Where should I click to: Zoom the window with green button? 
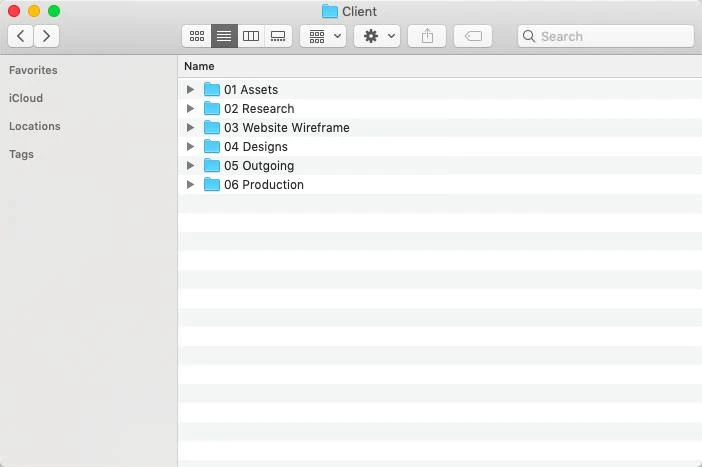point(54,11)
